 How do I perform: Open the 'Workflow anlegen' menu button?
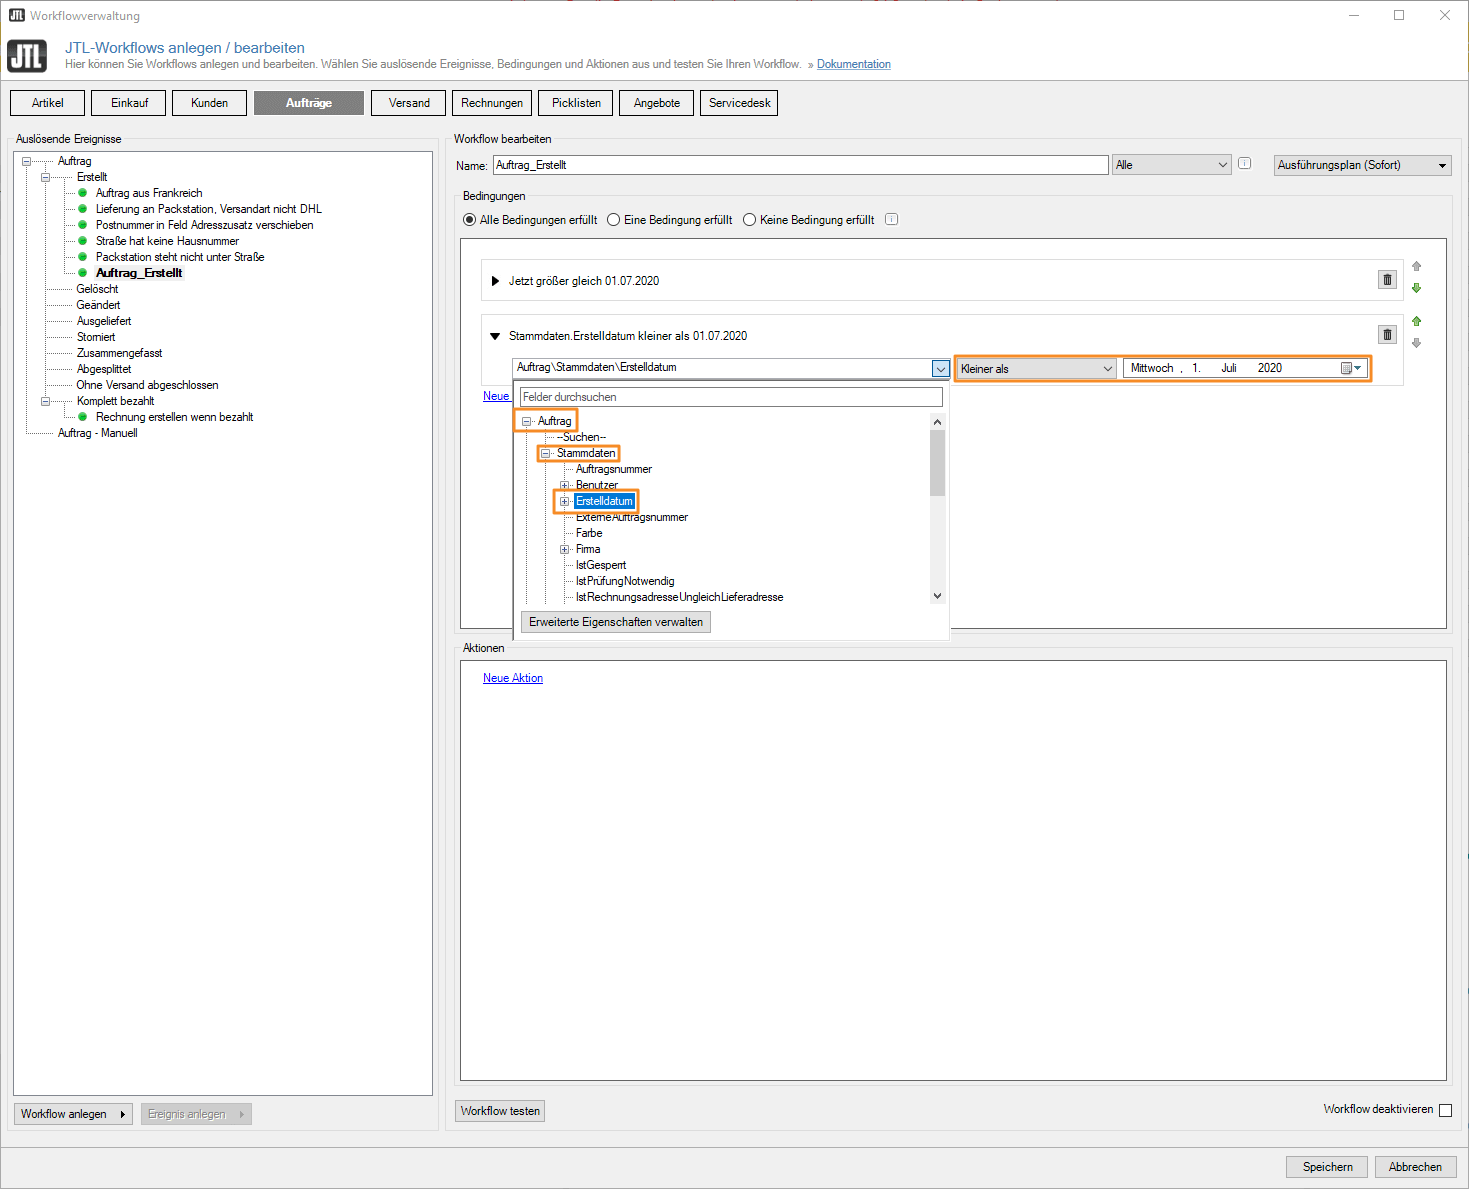coord(73,1114)
